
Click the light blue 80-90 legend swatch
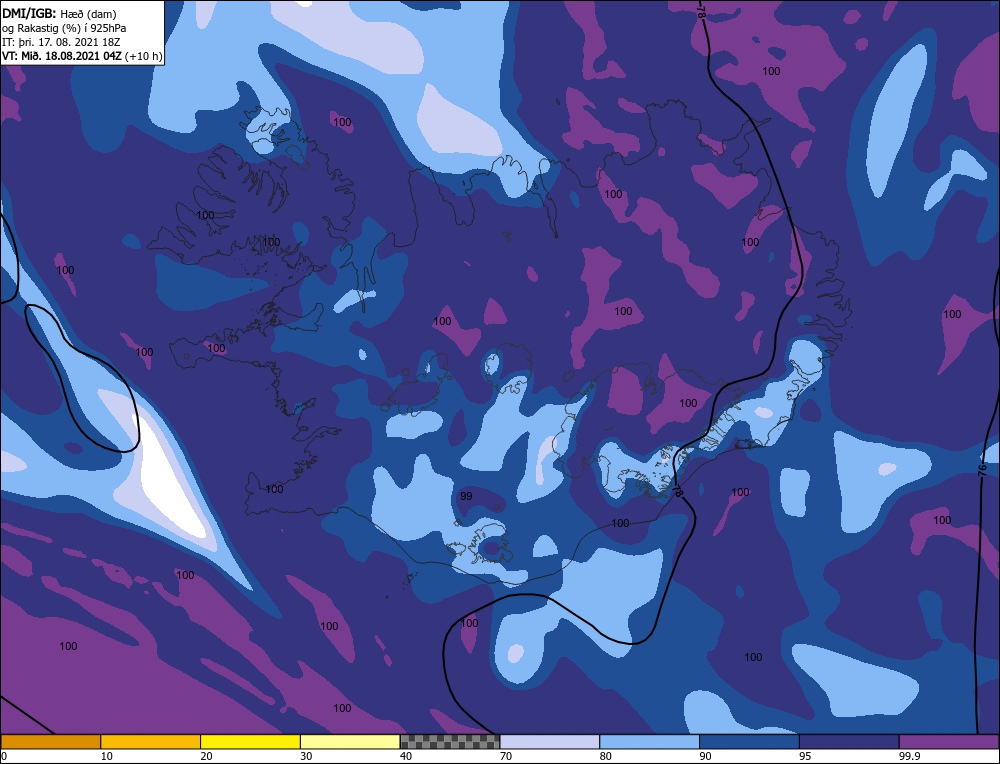649,741
